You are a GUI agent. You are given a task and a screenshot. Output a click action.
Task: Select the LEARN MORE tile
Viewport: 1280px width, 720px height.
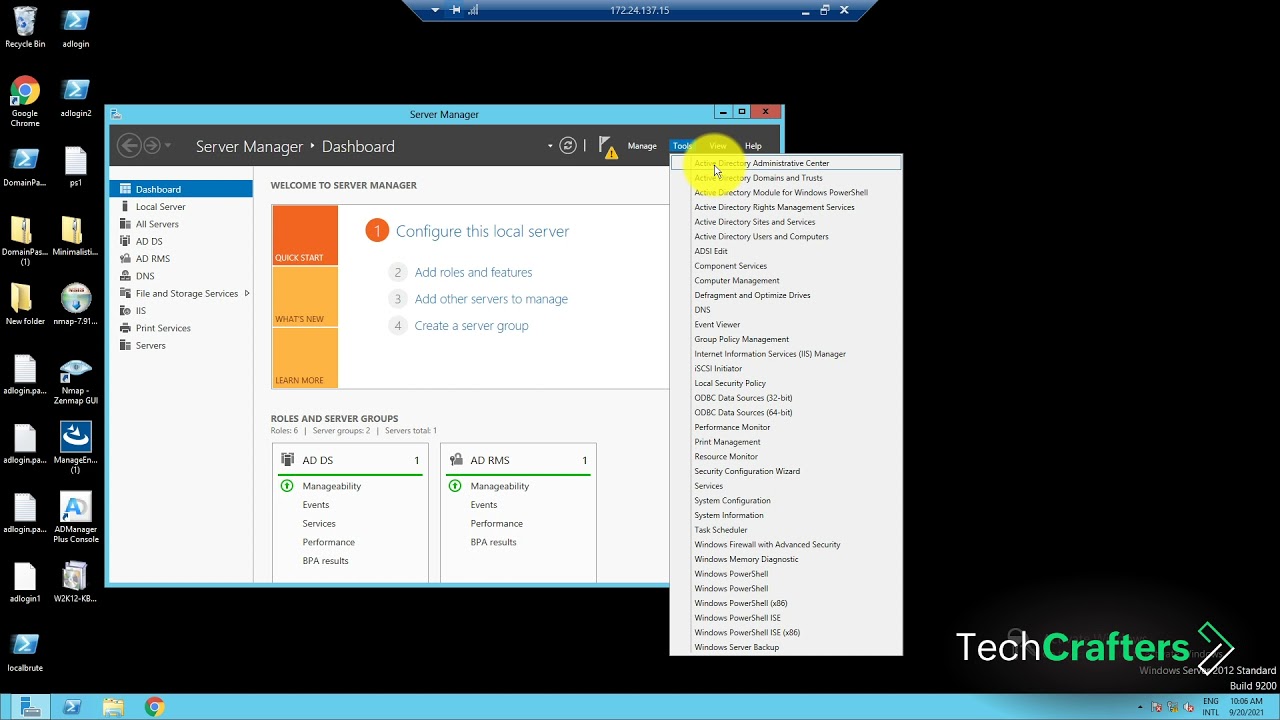305,358
